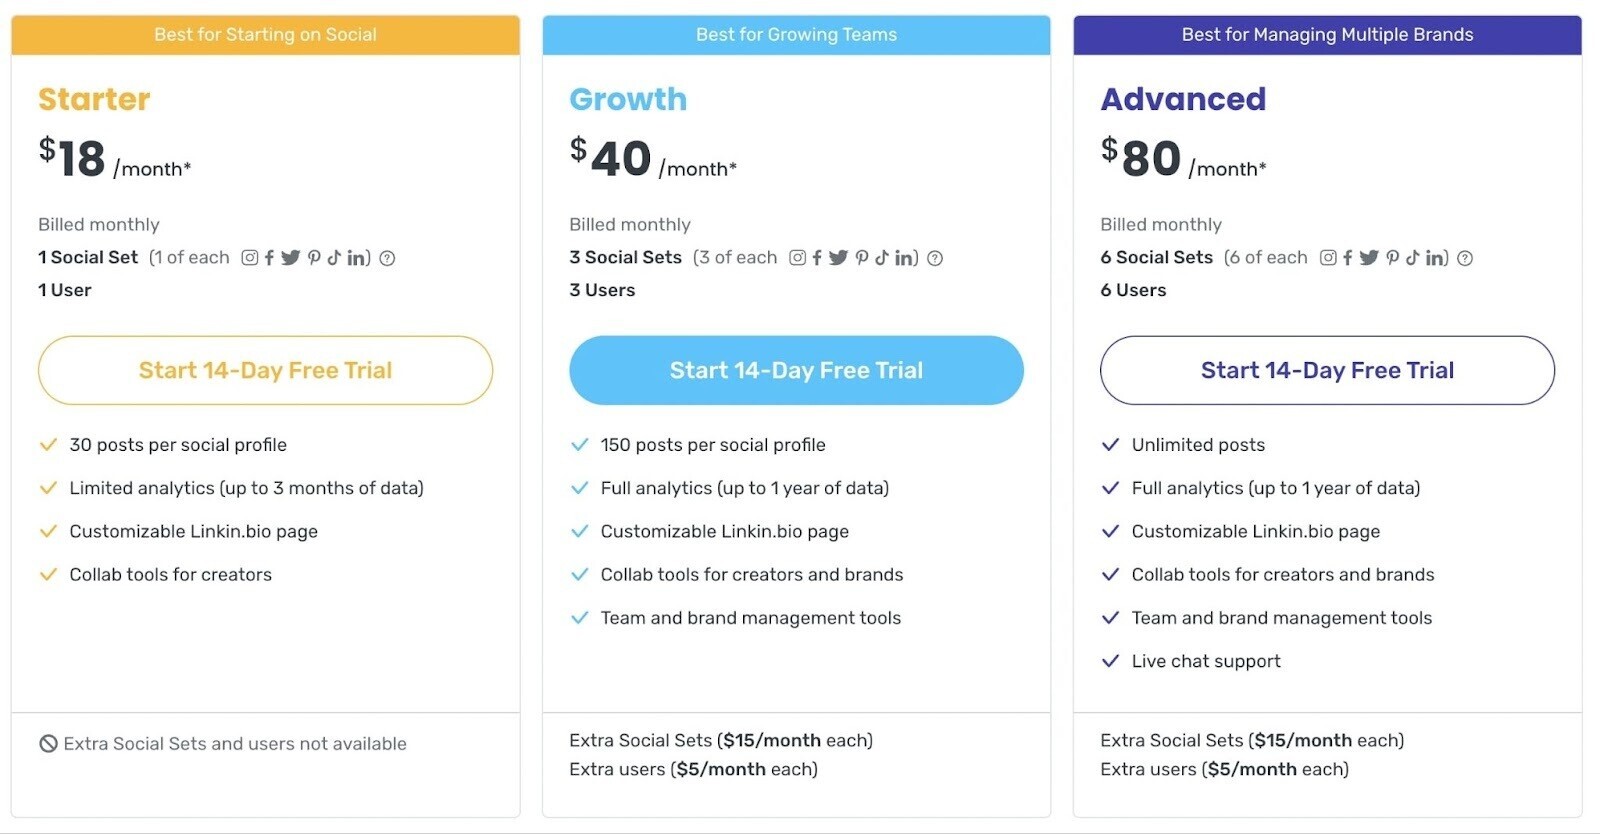Click the Starter plan Twitter bird icon
This screenshot has height=834, width=1600.
point(290,258)
